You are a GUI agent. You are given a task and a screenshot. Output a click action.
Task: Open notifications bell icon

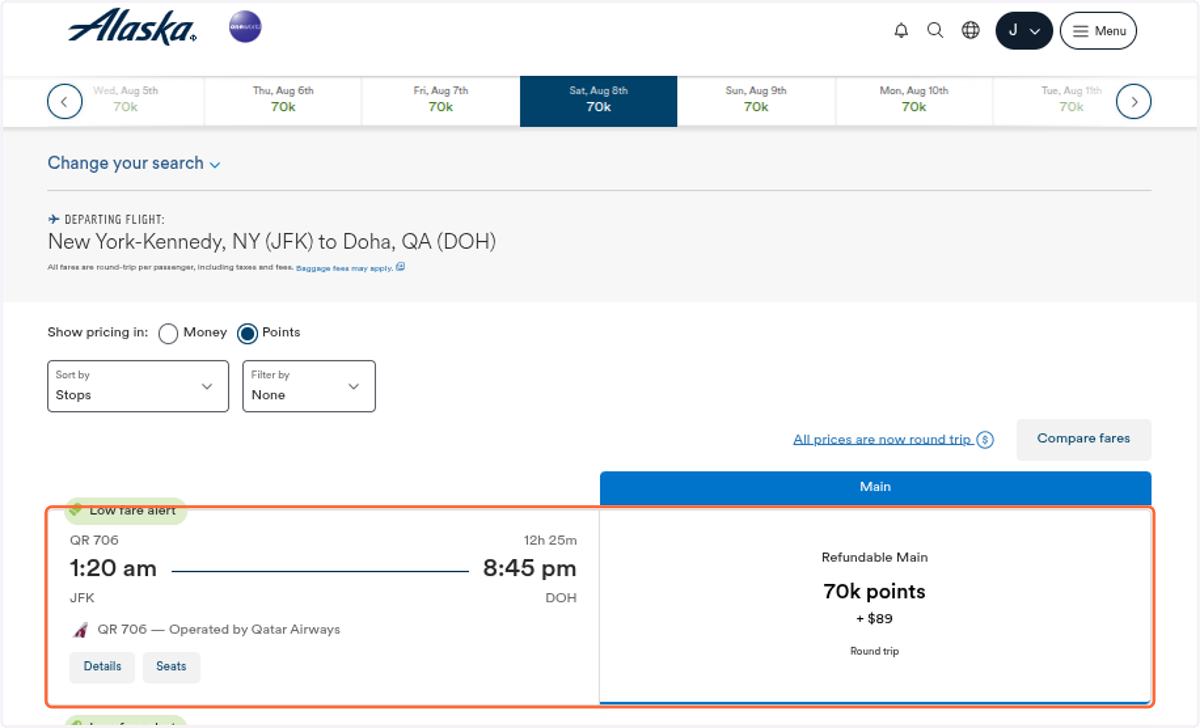(901, 31)
